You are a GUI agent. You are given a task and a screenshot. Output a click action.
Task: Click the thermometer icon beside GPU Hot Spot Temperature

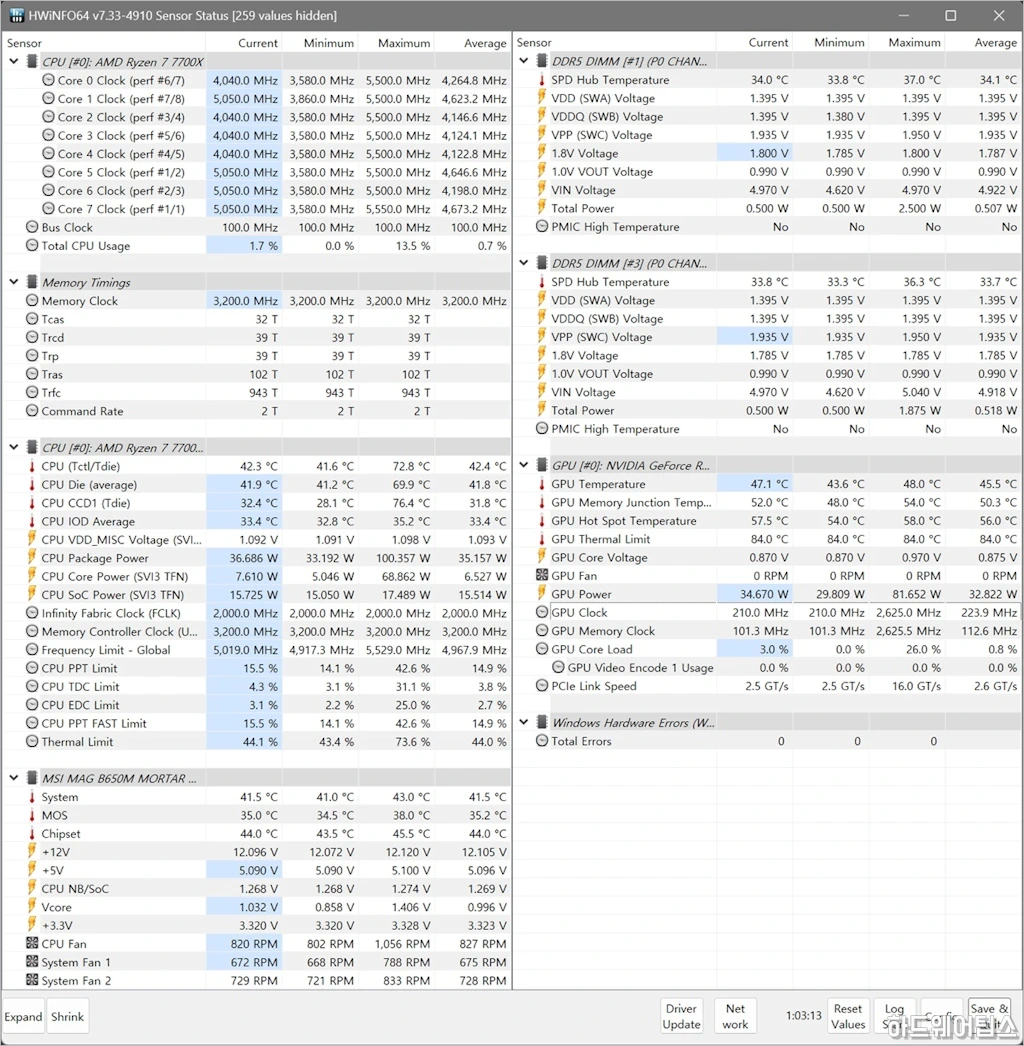tap(542, 521)
